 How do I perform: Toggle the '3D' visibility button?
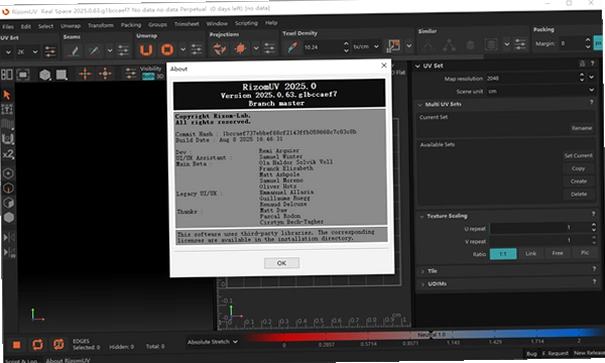click(x=159, y=76)
